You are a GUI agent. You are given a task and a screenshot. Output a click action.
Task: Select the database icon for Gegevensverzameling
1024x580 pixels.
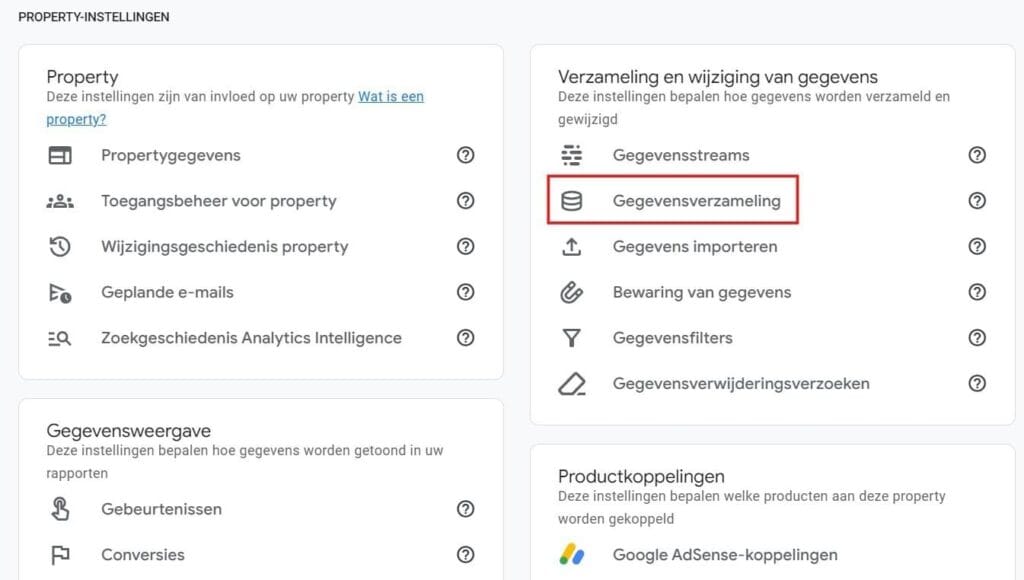click(571, 200)
